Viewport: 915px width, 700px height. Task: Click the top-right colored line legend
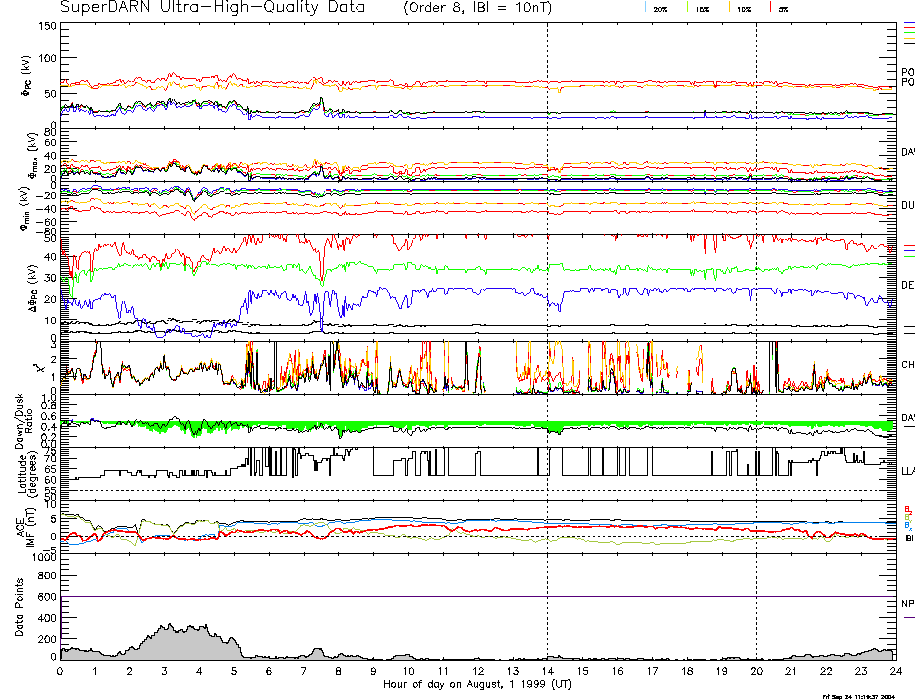(x=908, y=32)
